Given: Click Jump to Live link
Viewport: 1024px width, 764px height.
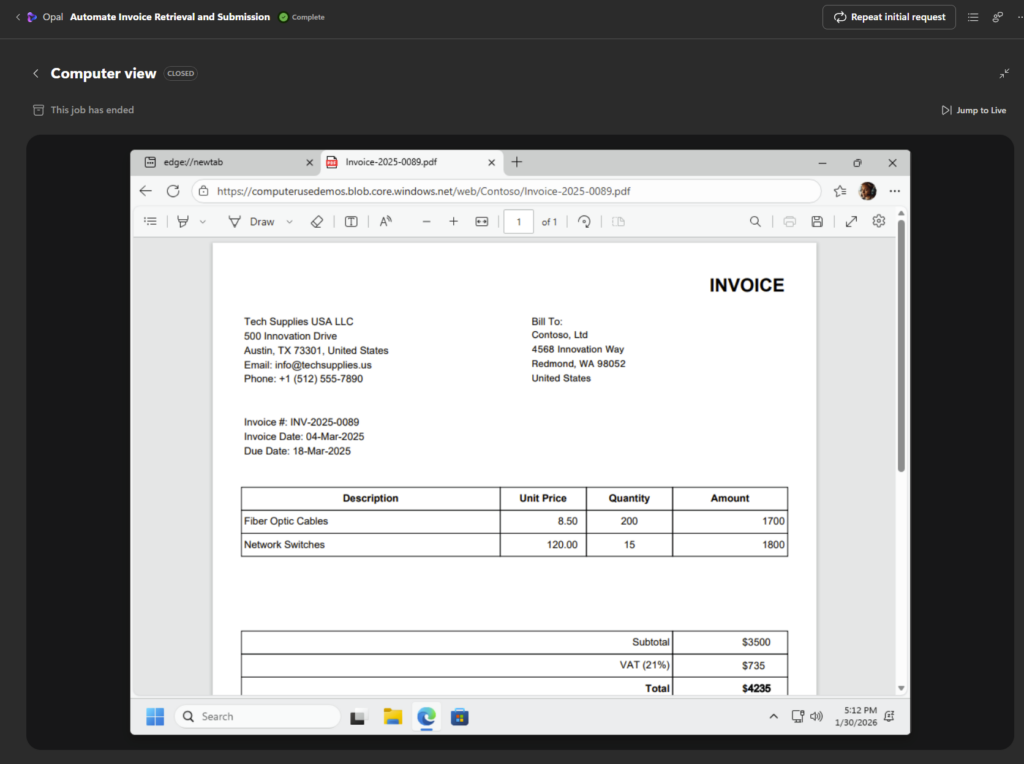Looking at the screenshot, I should tap(974, 110).
